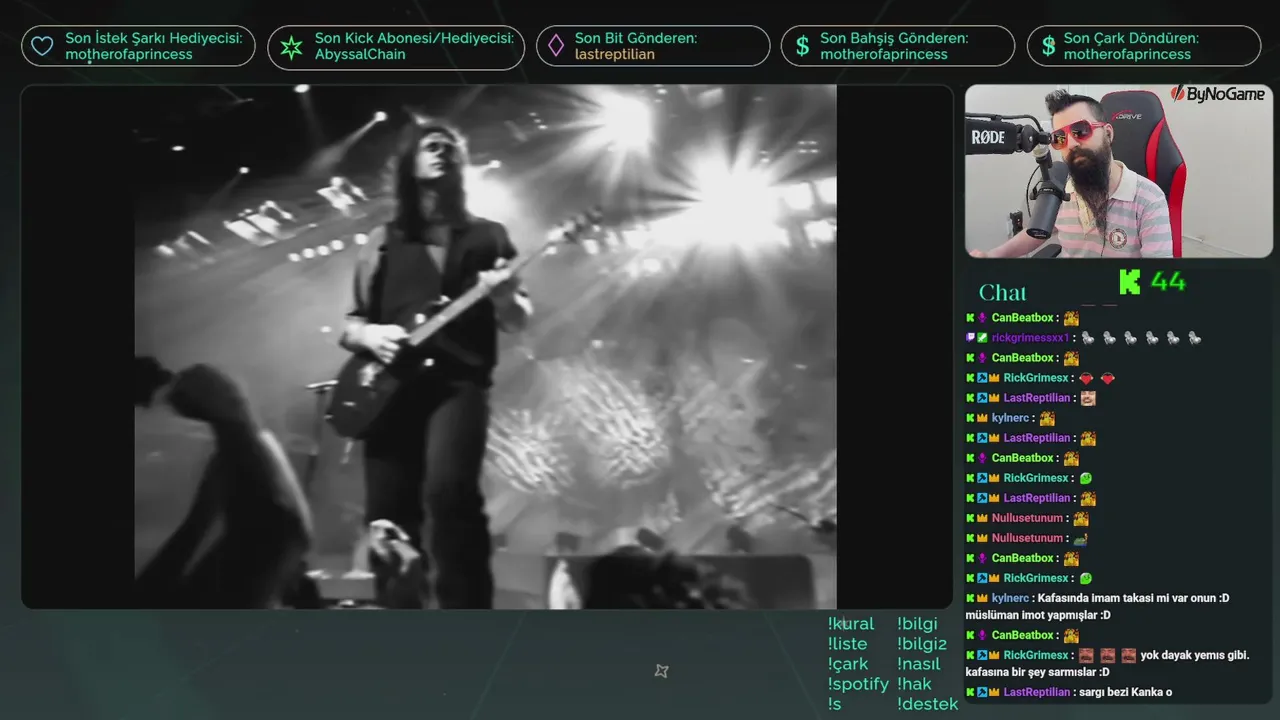1280x720 pixels.
Task: Click the Chat heading
Action: pos(1003,292)
